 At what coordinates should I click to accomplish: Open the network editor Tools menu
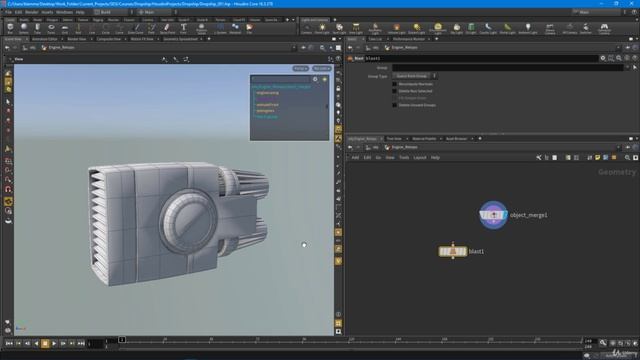(x=404, y=158)
